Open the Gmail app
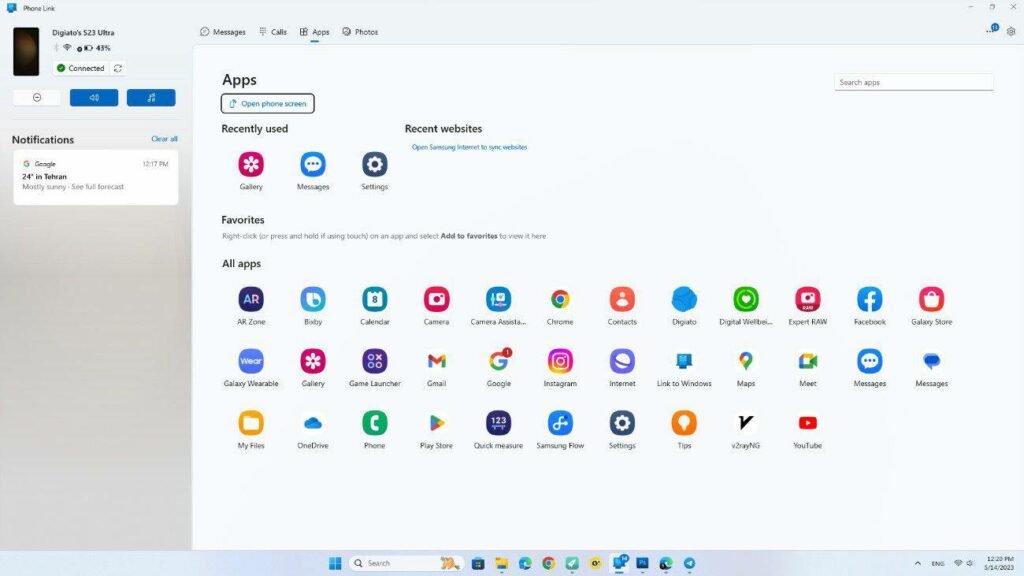 [x=436, y=361]
